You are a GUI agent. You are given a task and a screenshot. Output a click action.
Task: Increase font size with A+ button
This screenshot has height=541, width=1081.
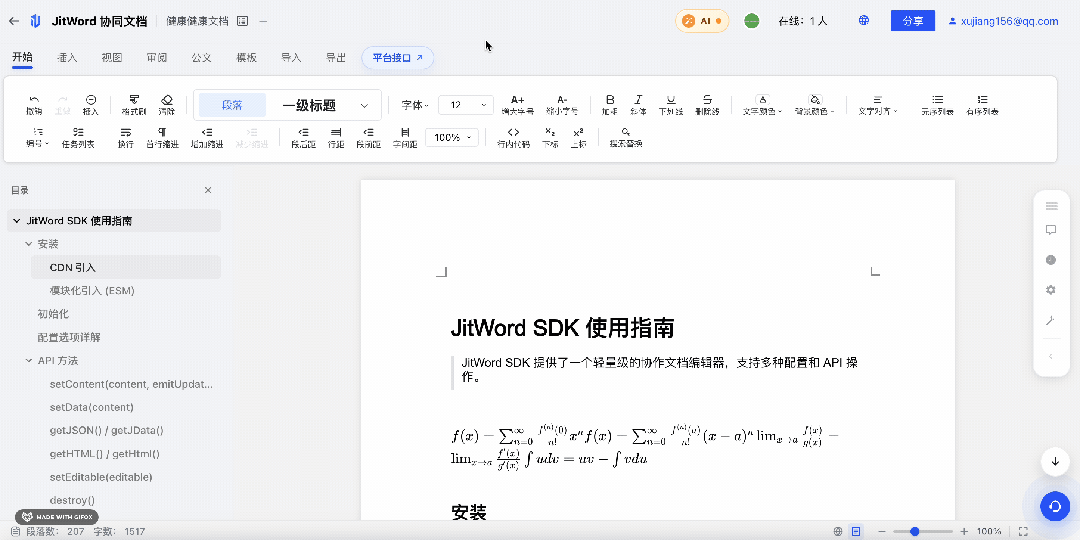517,105
